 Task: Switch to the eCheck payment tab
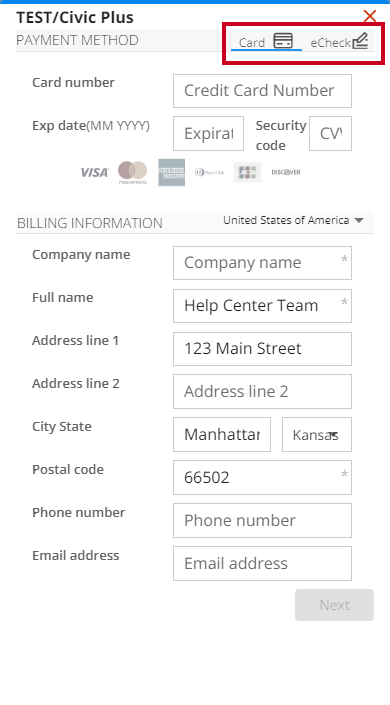pyautogui.click(x=340, y=42)
